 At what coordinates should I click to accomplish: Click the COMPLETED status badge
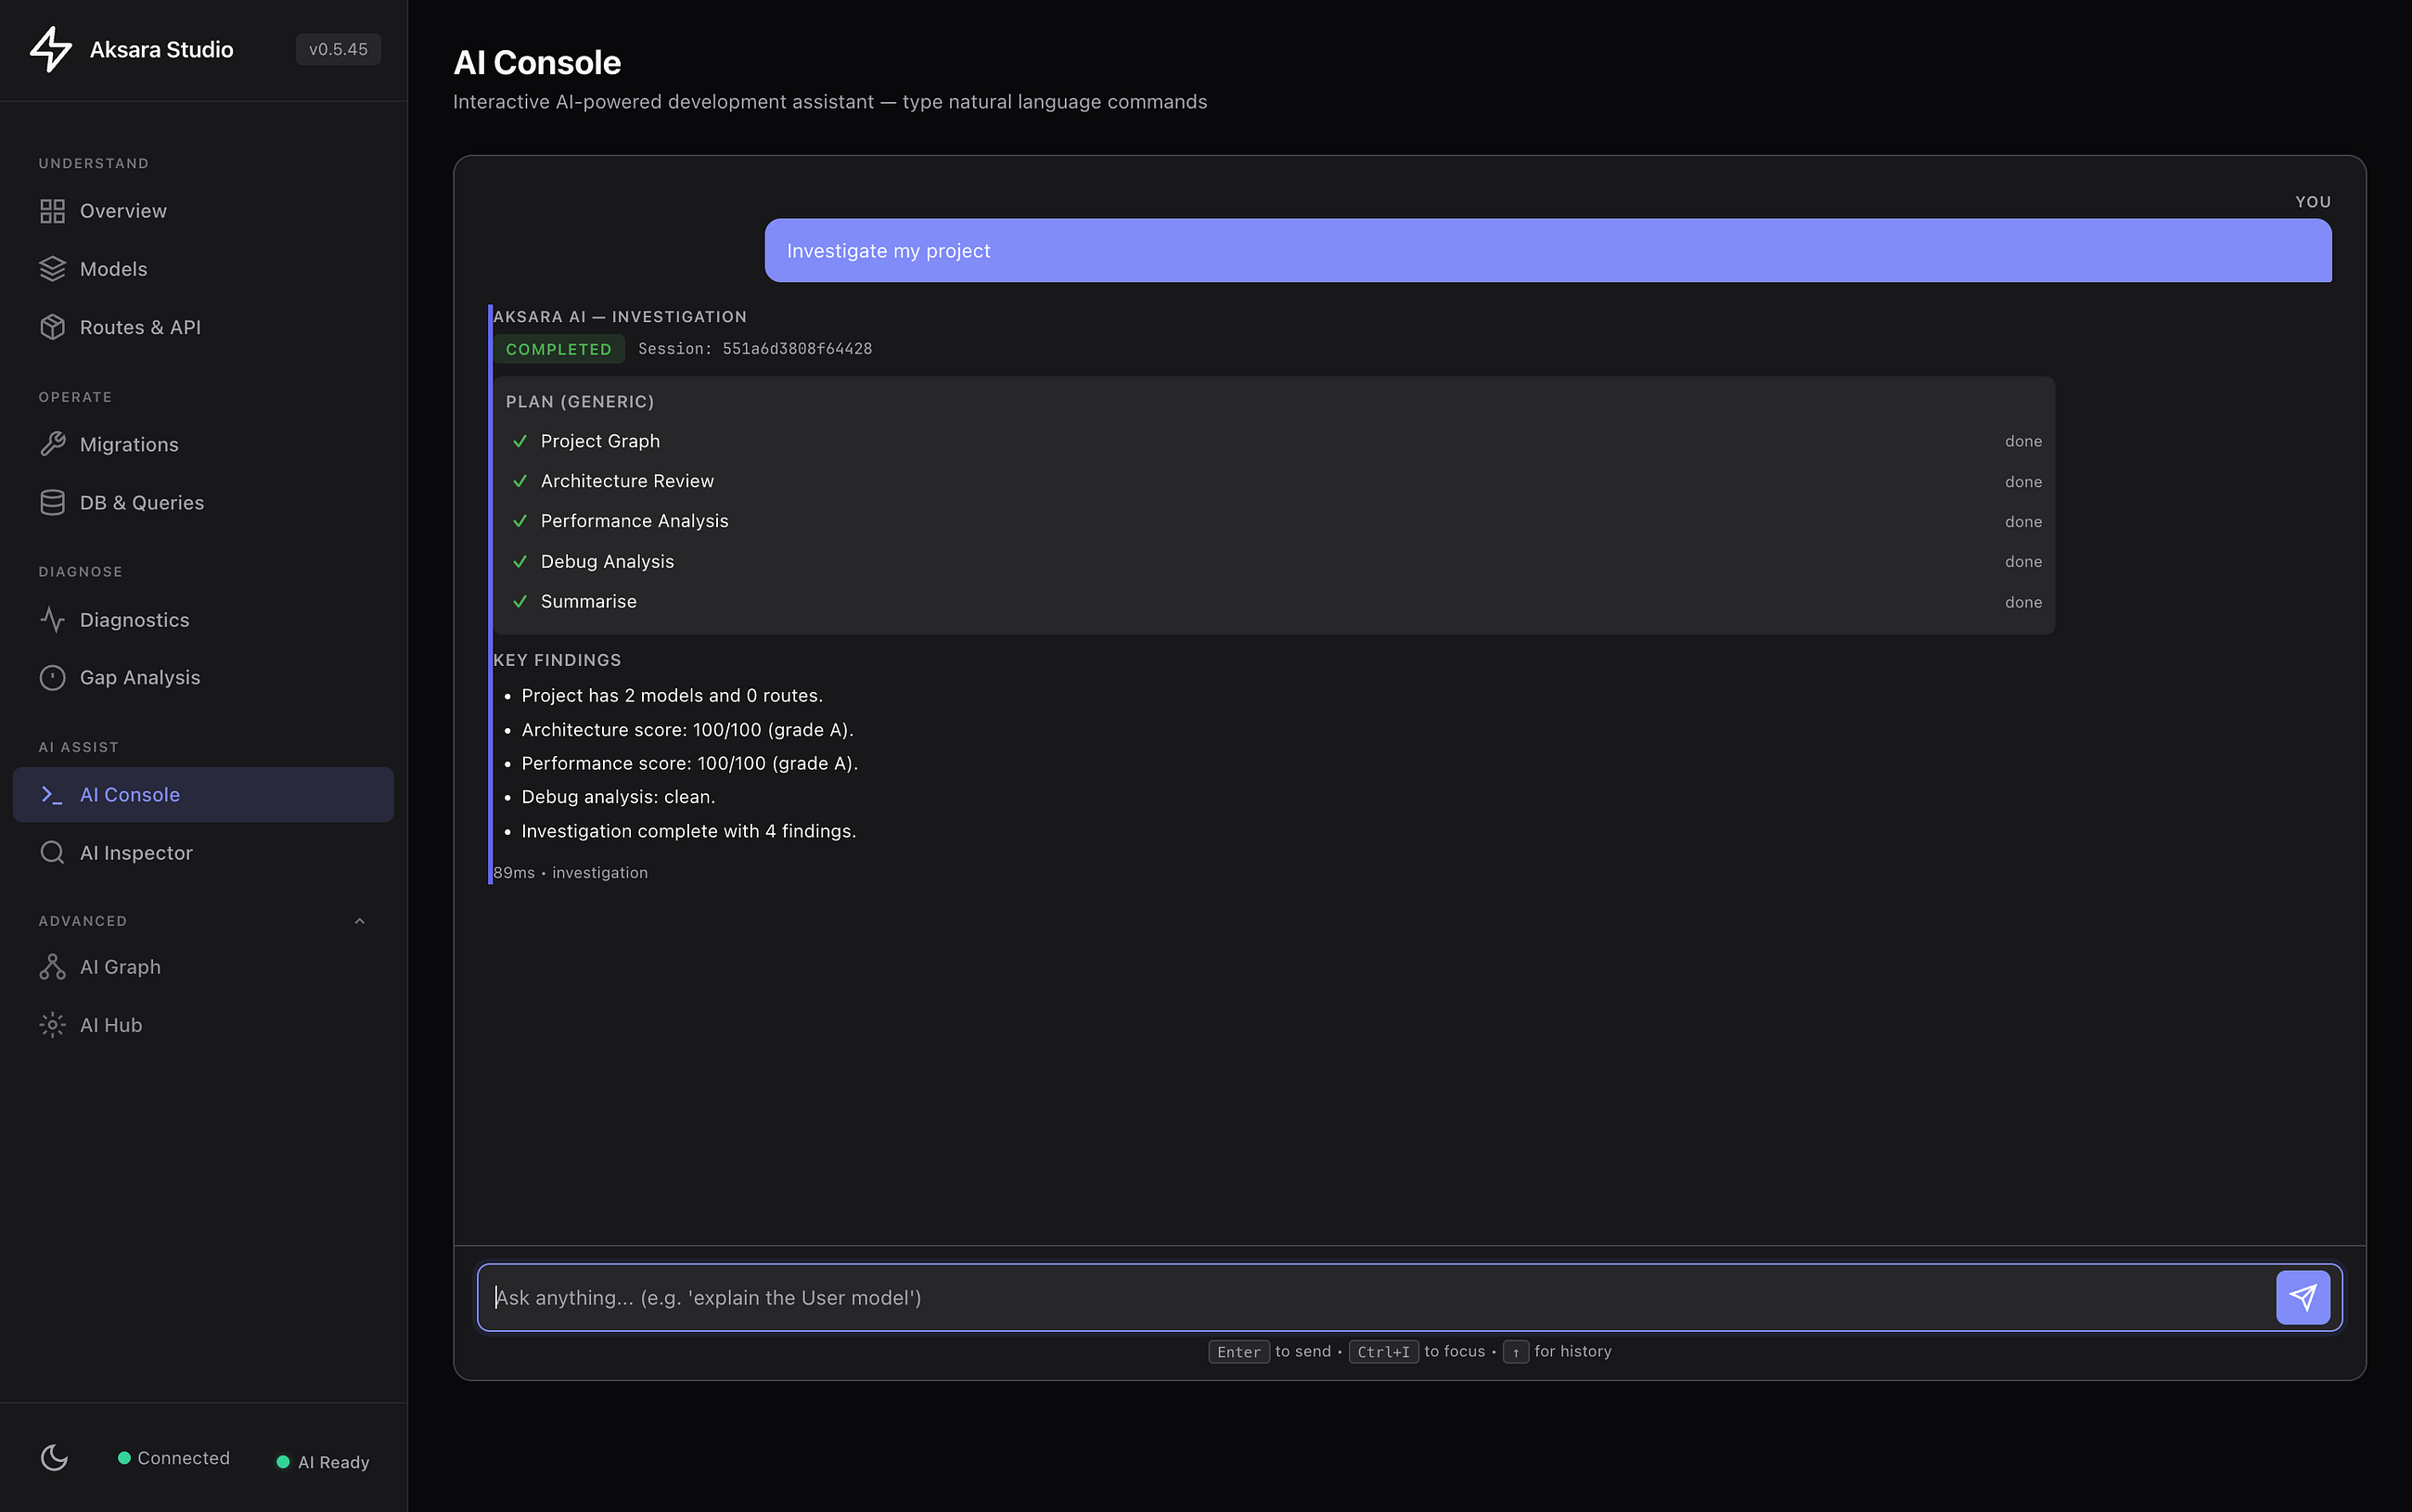click(x=558, y=349)
